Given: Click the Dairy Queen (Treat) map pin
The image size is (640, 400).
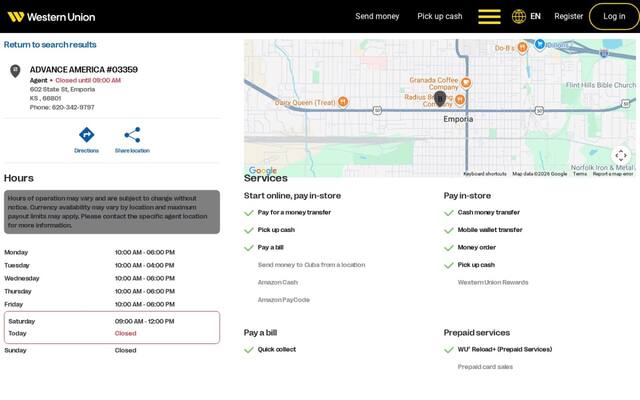Looking at the screenshot, I should tap(343, 102).
